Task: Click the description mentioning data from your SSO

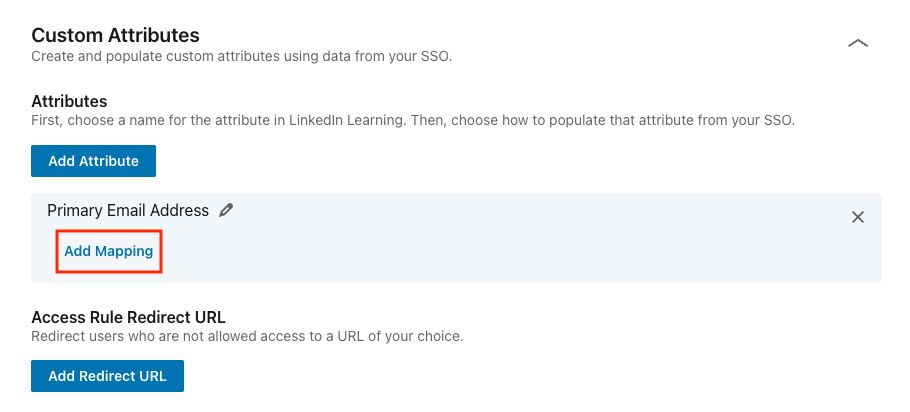Action: tap(241, 57)
